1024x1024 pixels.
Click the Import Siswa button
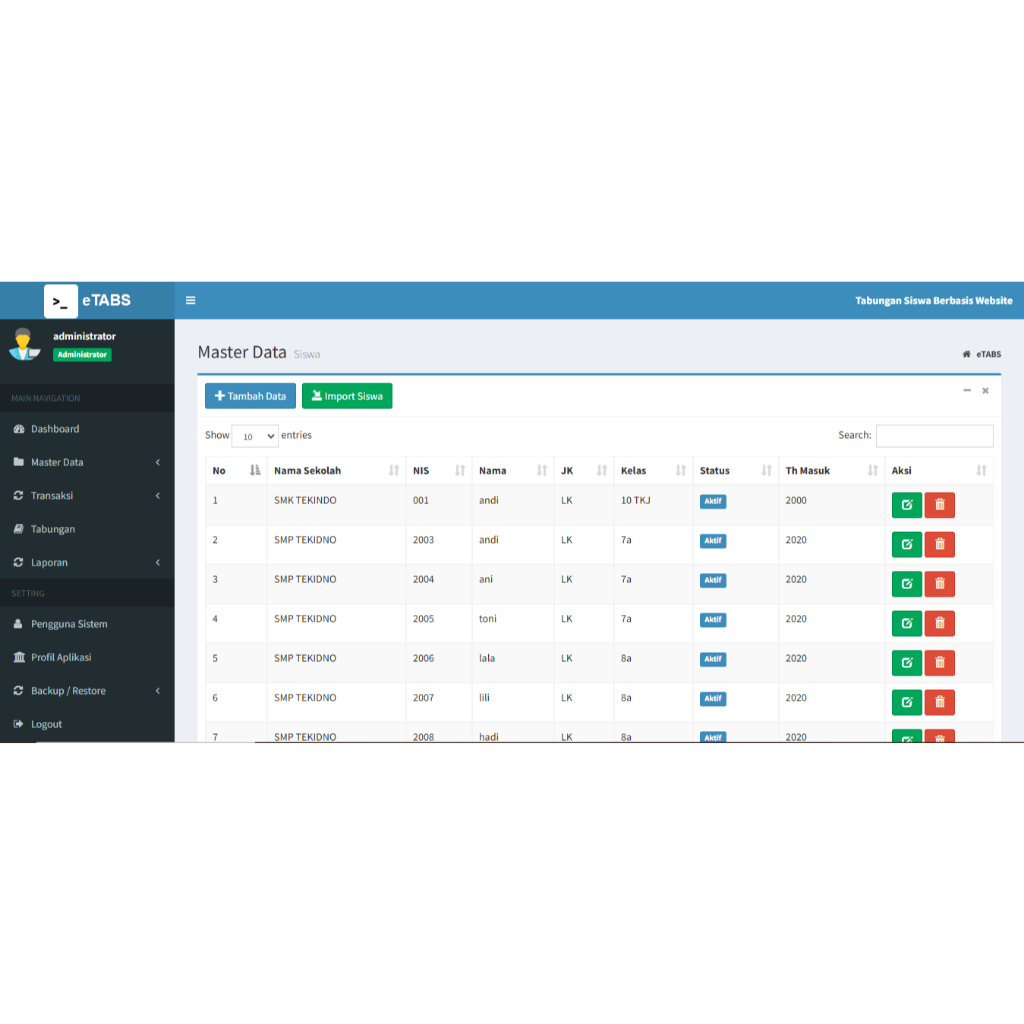coord(347,396)
